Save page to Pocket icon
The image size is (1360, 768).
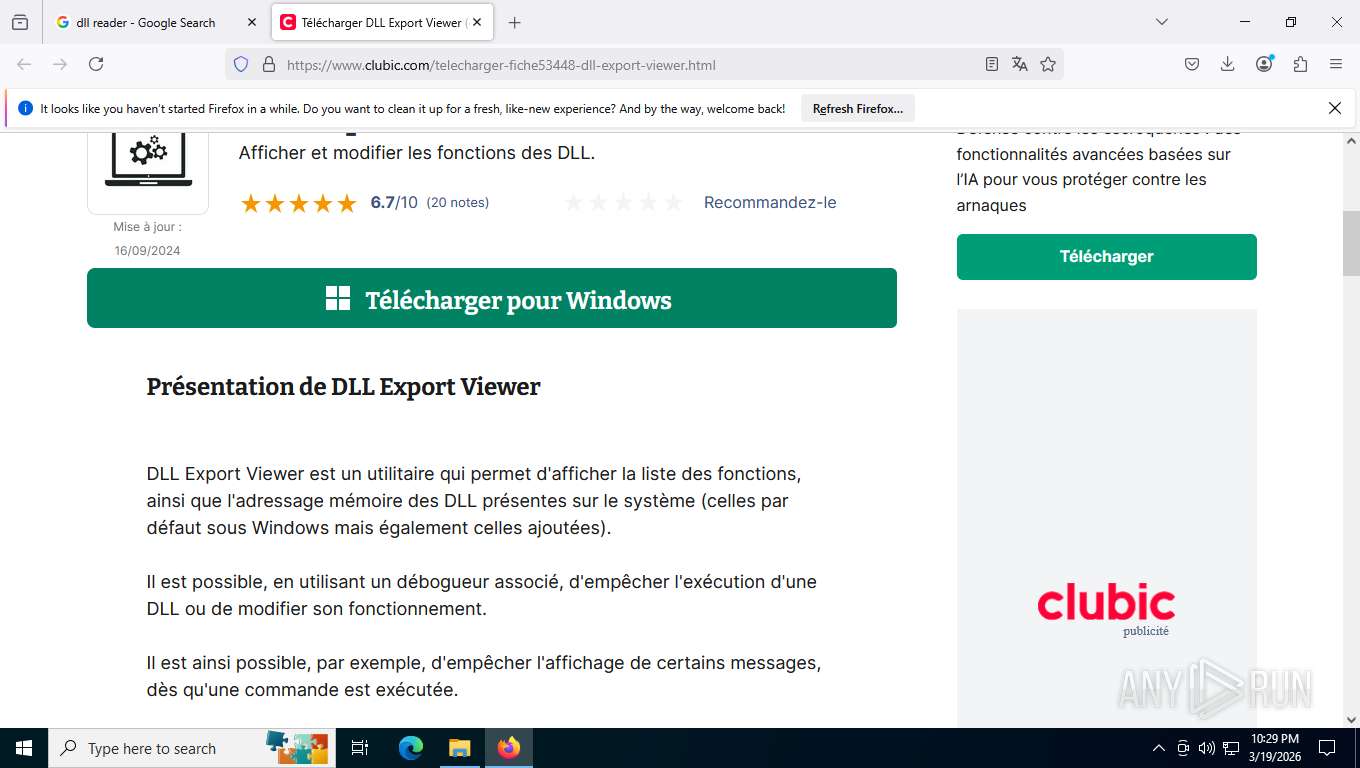pyautogui.click(x=1192, y=64)
